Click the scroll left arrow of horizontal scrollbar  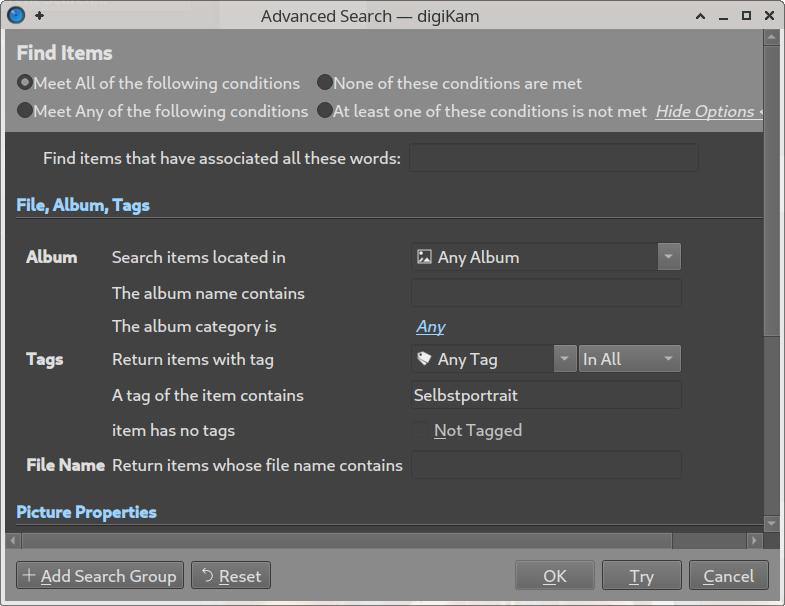[14, 540]
